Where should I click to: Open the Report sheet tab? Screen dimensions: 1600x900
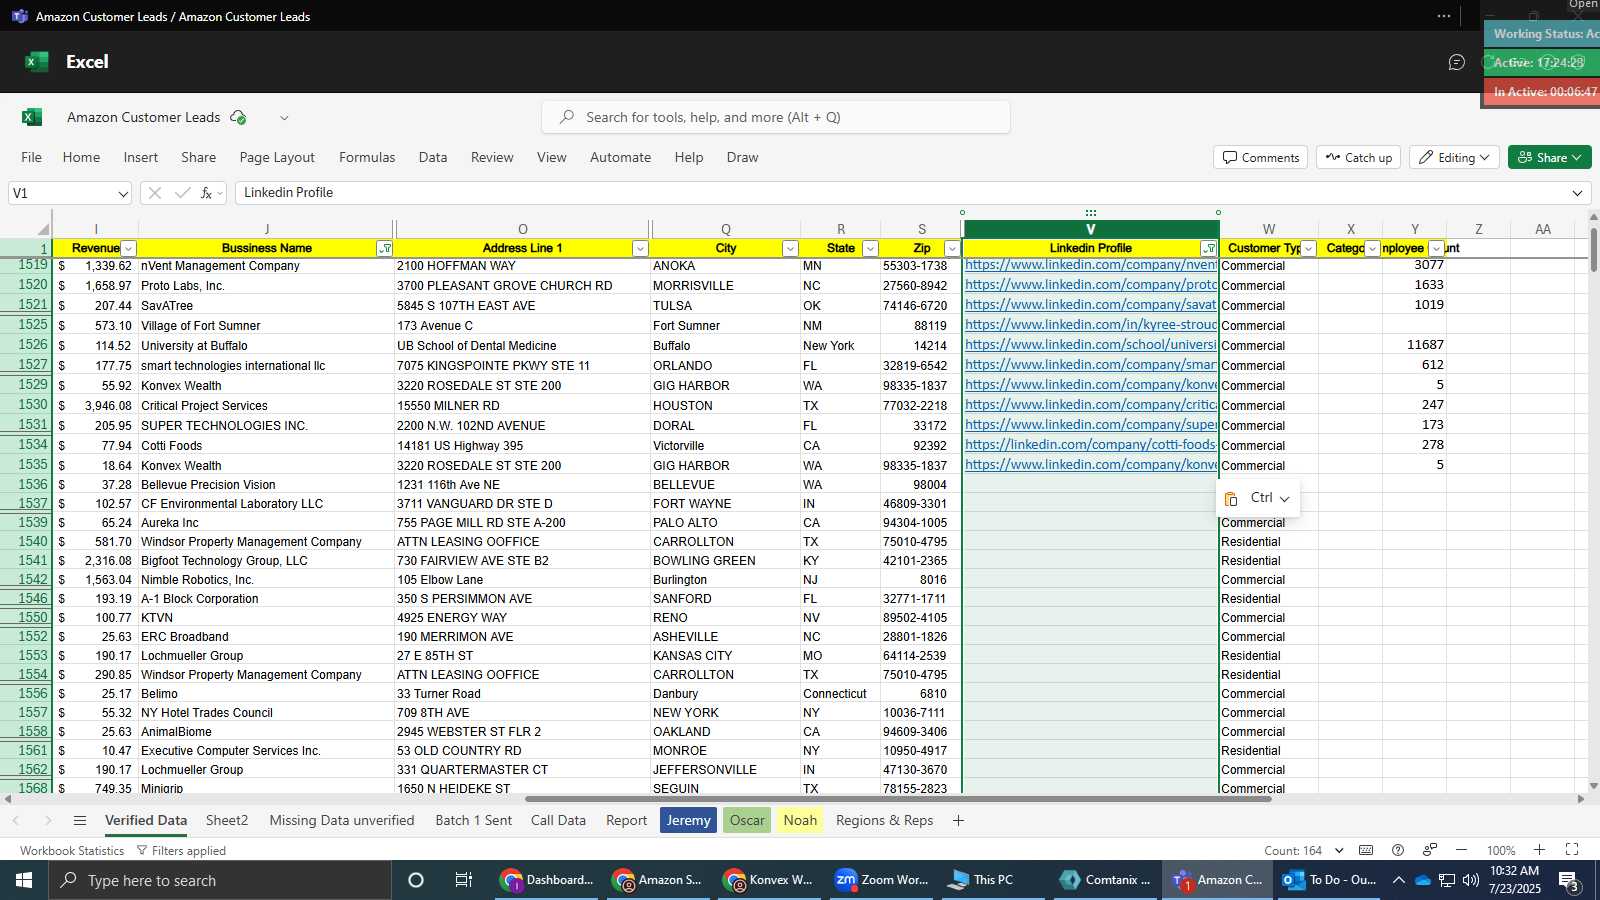tap(627, 821)
